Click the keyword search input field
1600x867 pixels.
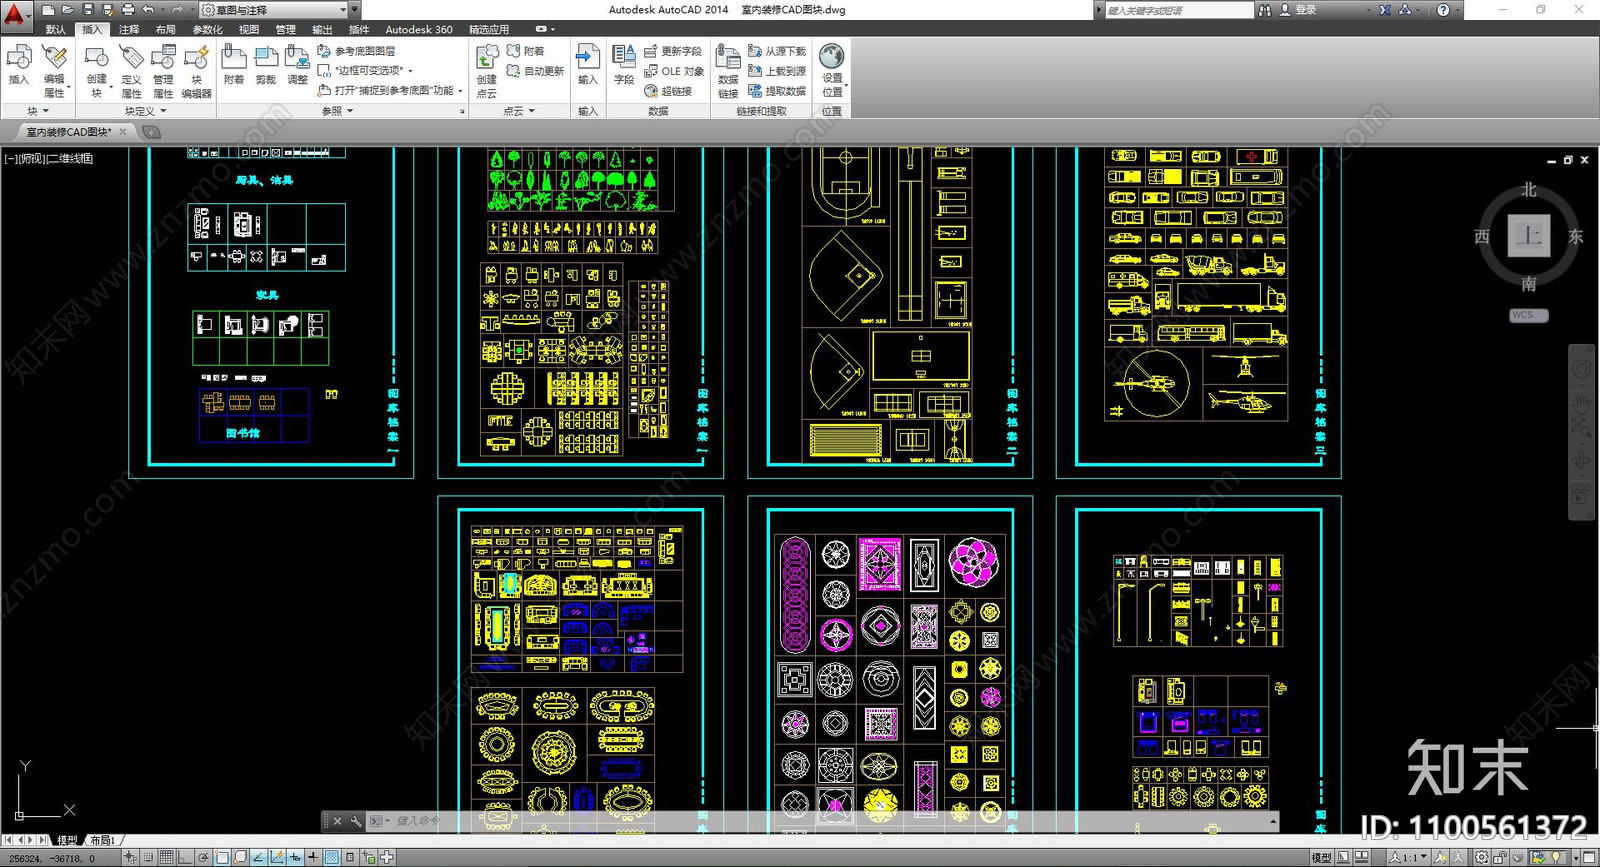[1178, 10]
